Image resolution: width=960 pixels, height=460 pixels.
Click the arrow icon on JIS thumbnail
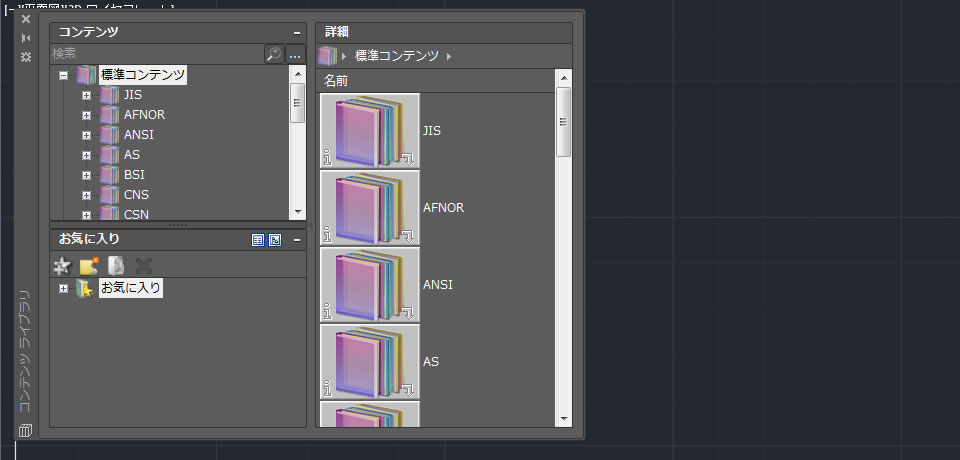click(x=408, y=160)
